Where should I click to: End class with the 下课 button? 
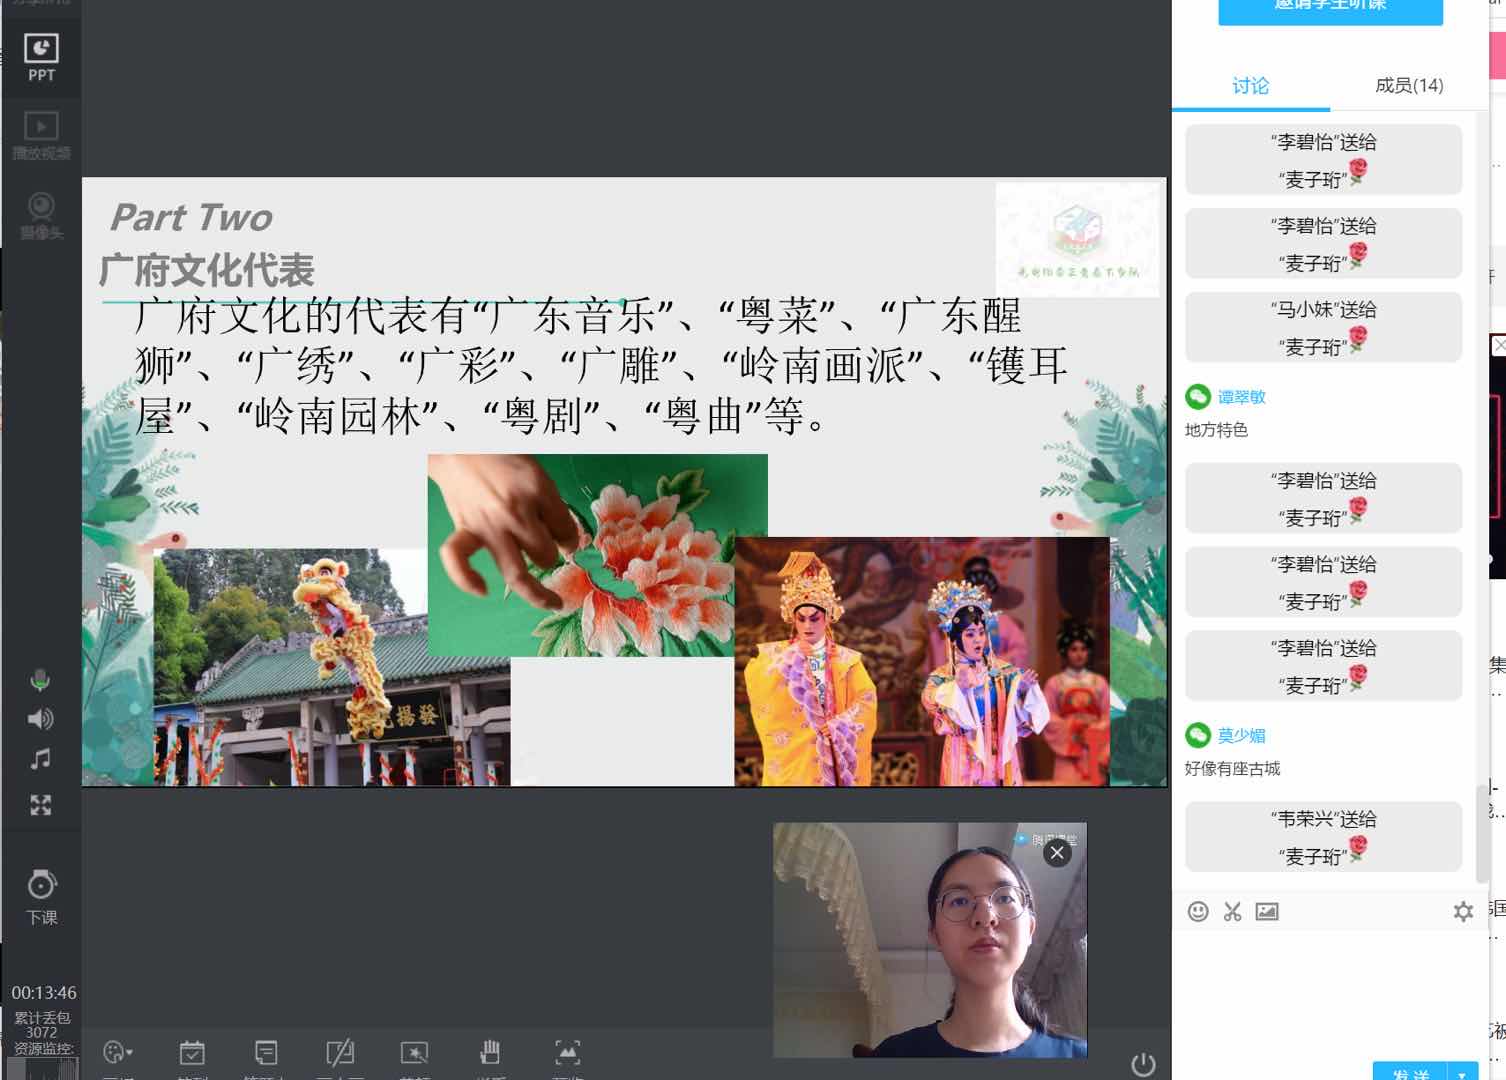point(41,897)
